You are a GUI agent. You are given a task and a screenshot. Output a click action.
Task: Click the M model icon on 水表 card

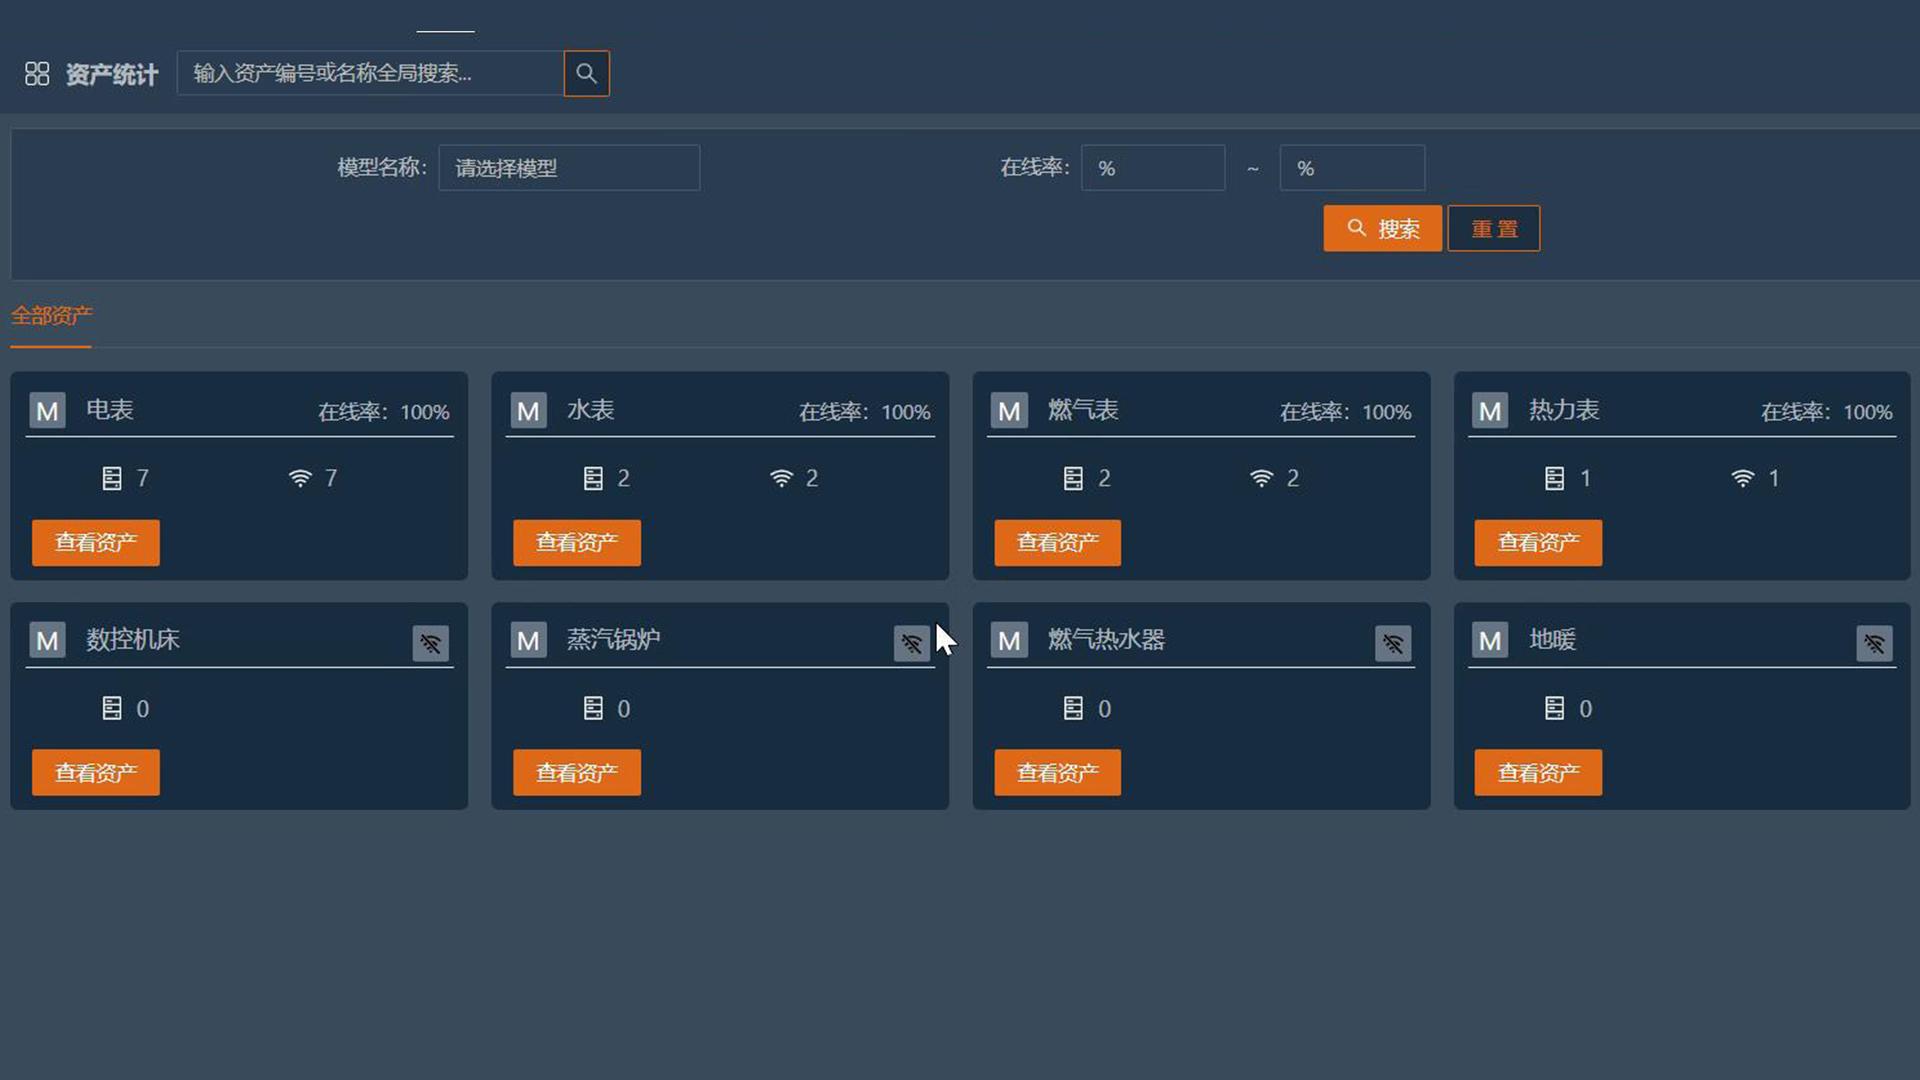tap(528, 411)
